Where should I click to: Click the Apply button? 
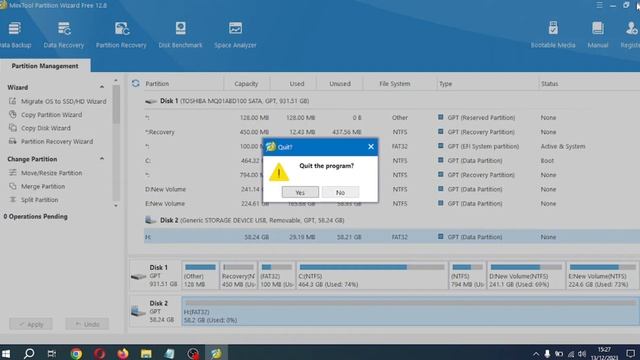[x=31, y=324]
